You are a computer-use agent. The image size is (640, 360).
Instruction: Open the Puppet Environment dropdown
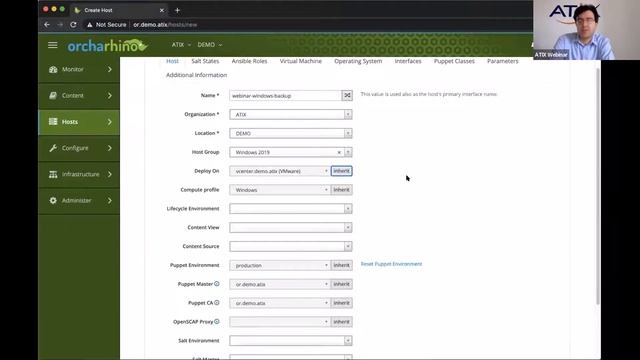tap(280, 265)
